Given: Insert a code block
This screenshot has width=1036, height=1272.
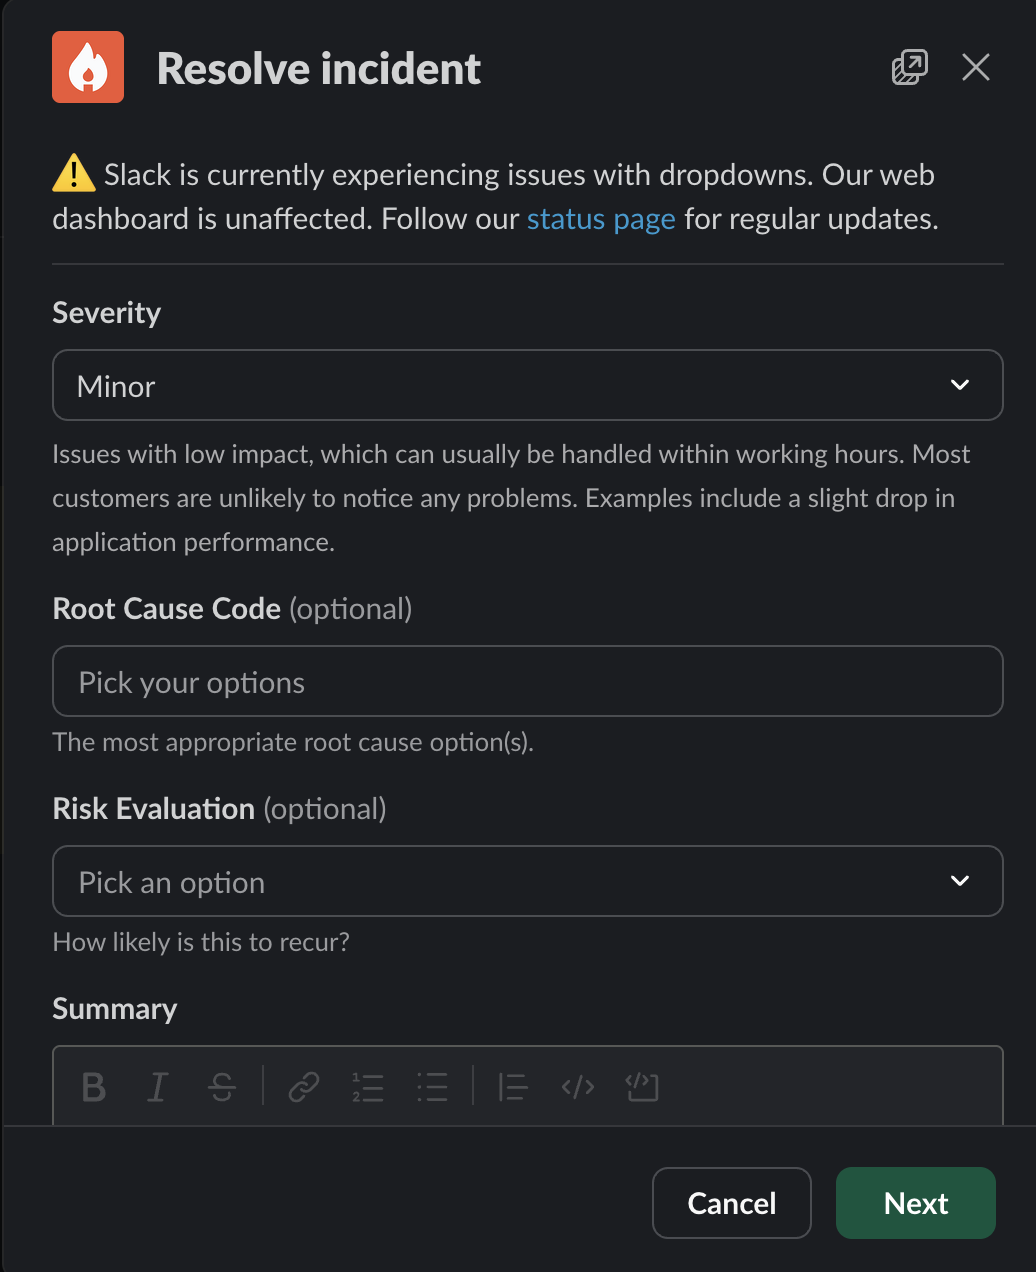Looking at the screenshot, I should coord(642,1086).
